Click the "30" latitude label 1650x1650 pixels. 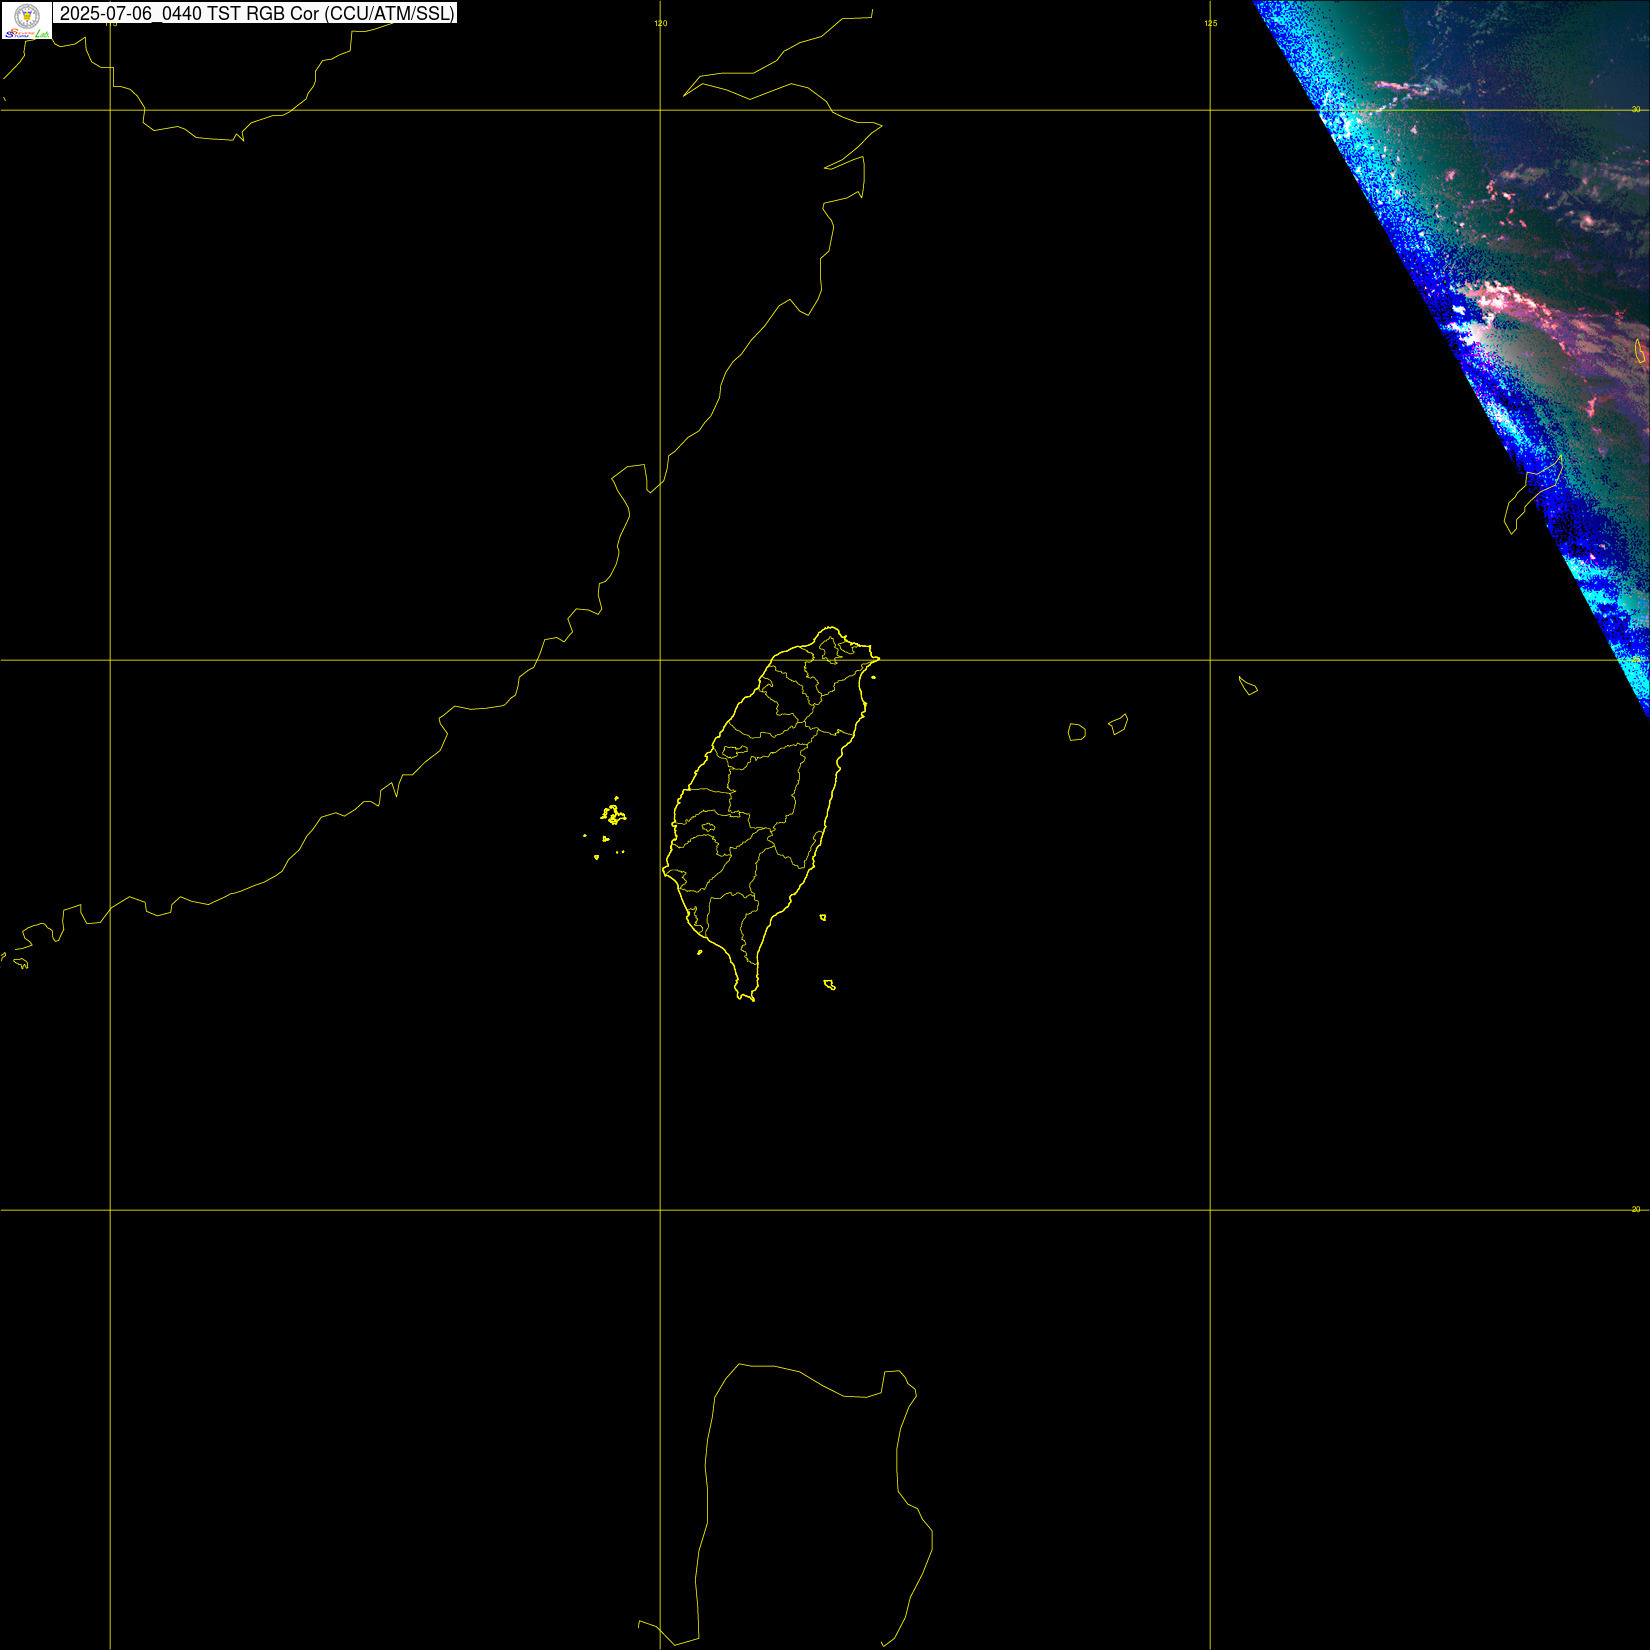click(x=1636, y=109)
